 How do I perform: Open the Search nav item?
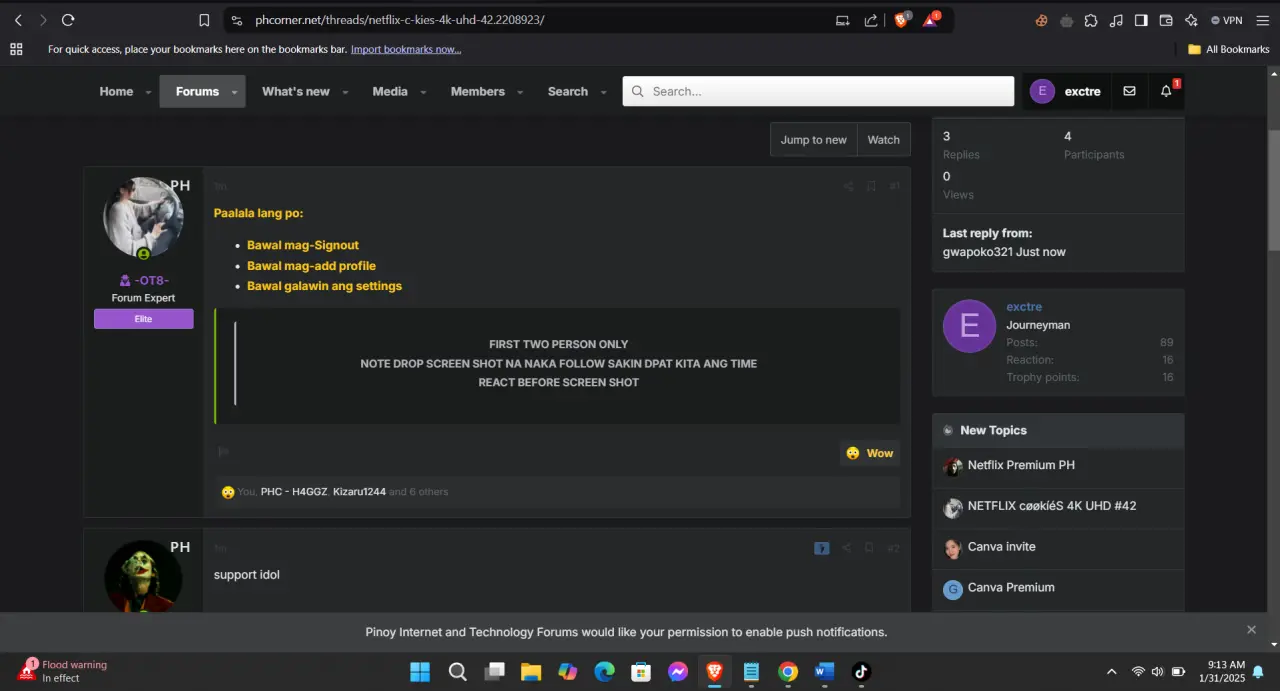click(568, 91)
